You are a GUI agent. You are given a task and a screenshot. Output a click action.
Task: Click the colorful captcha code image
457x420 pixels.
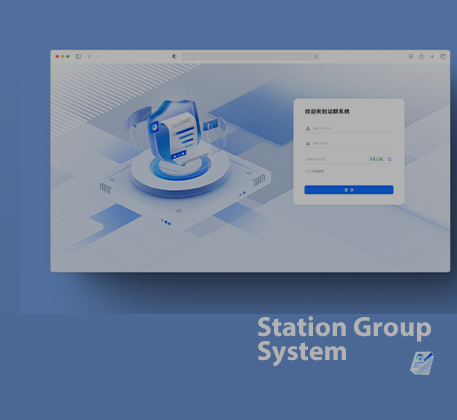[377, 159]
